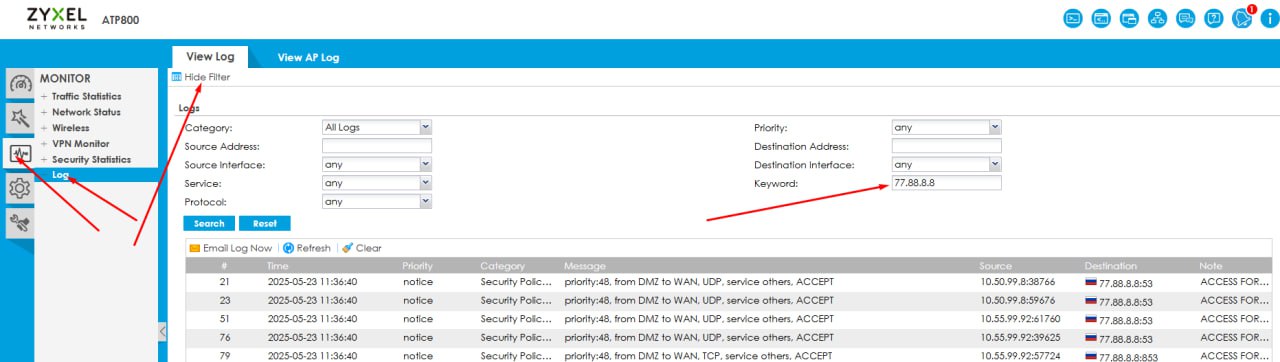Select the Monitor waveform sidebar icon
This screenshot has height=362, width=1280.
point(20,153)
